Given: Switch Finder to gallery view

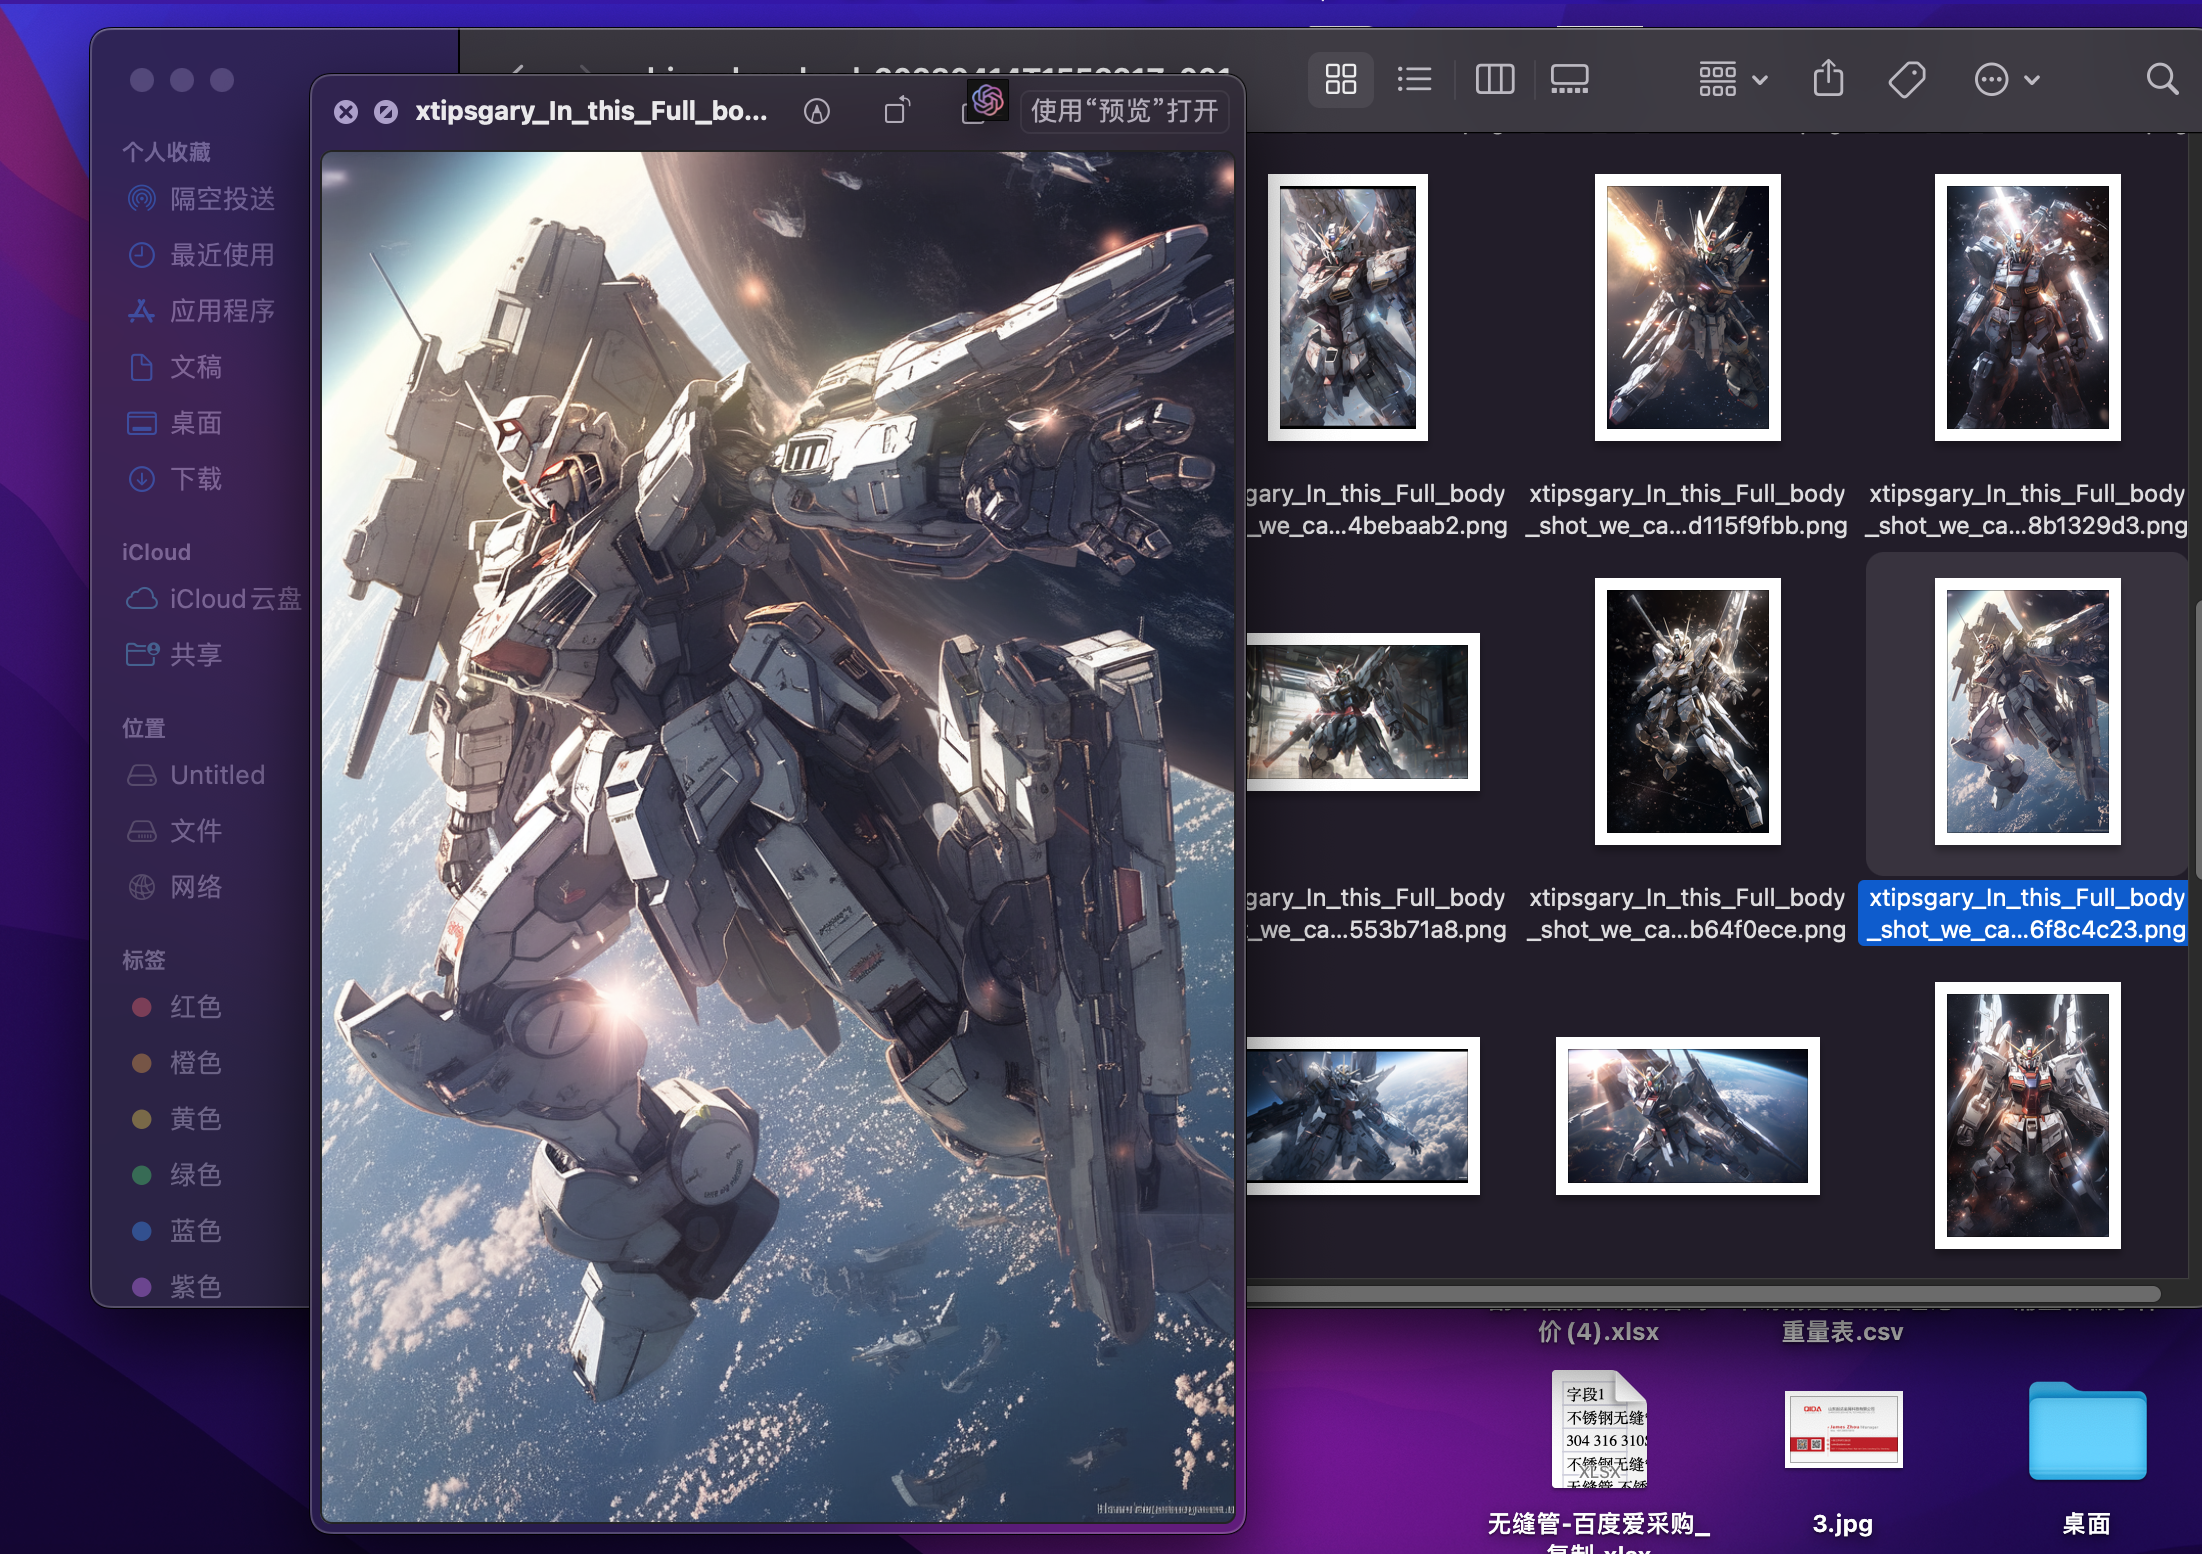Looking at the screenshot, I should click(1569, 79).
